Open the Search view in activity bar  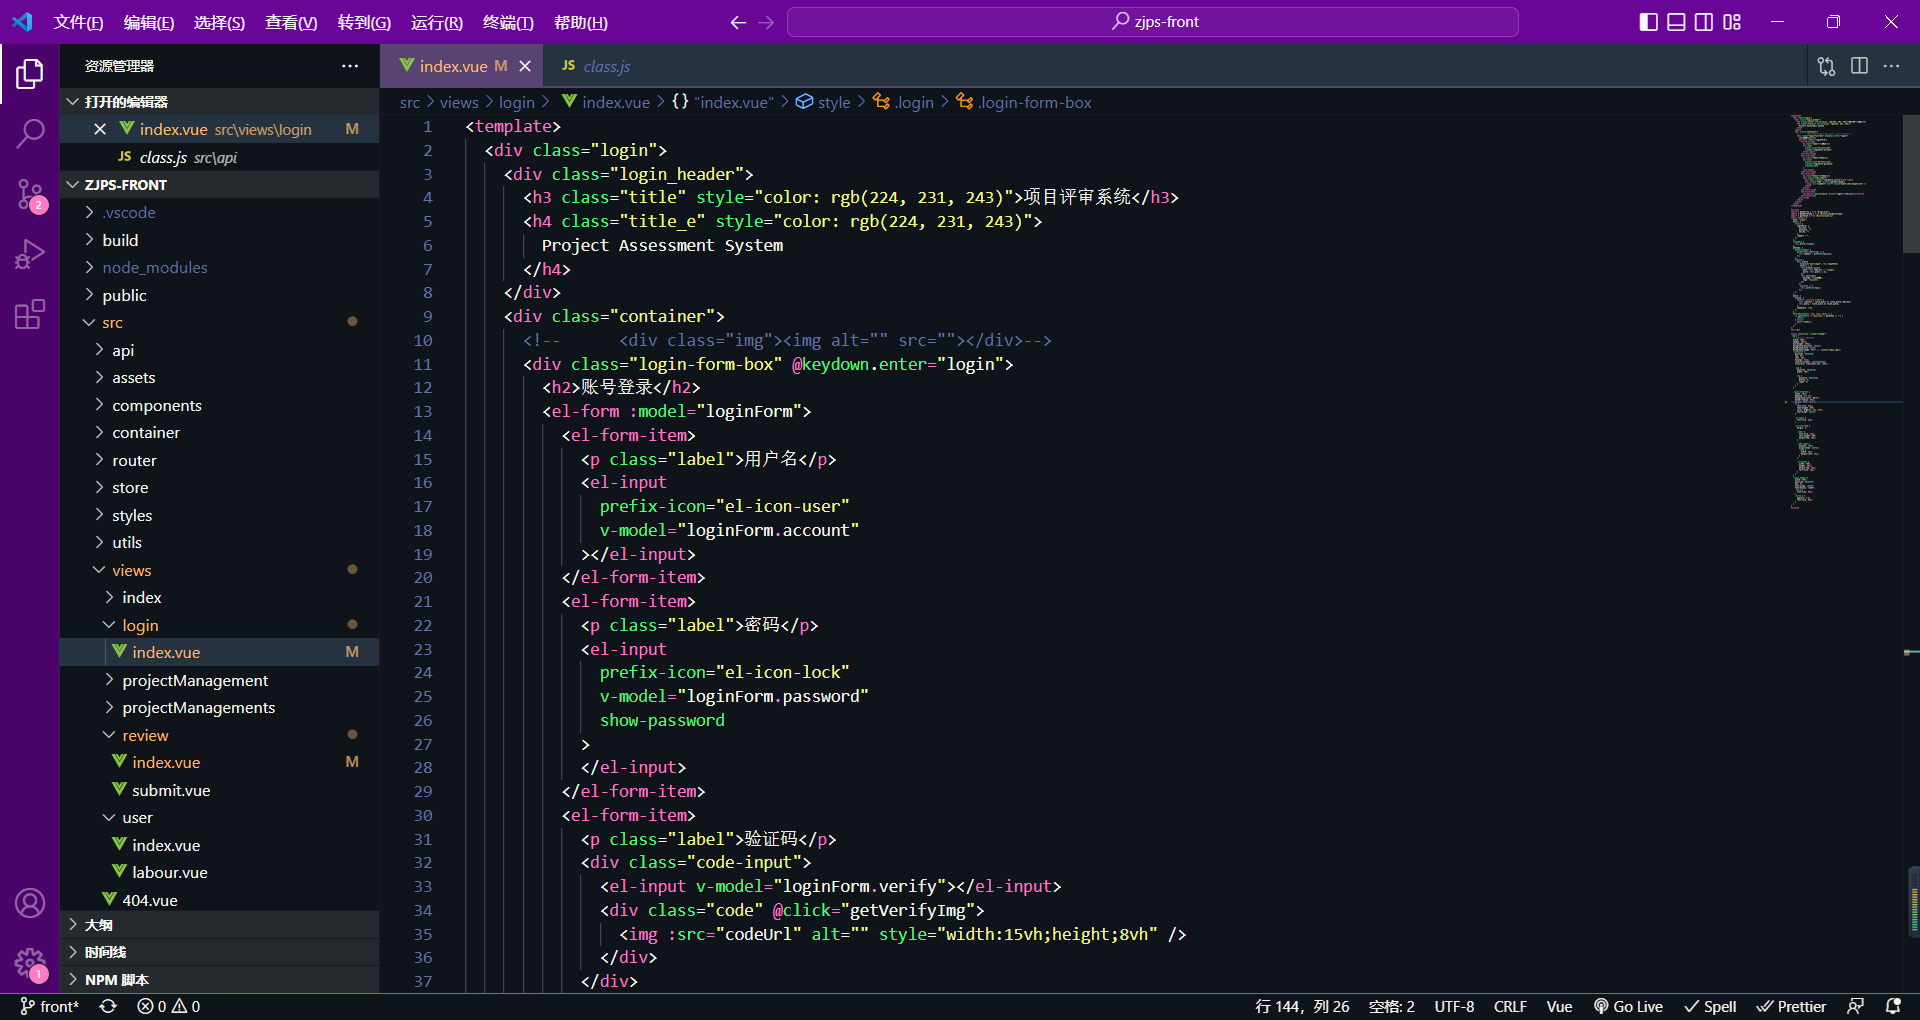(x=30, y=133)
